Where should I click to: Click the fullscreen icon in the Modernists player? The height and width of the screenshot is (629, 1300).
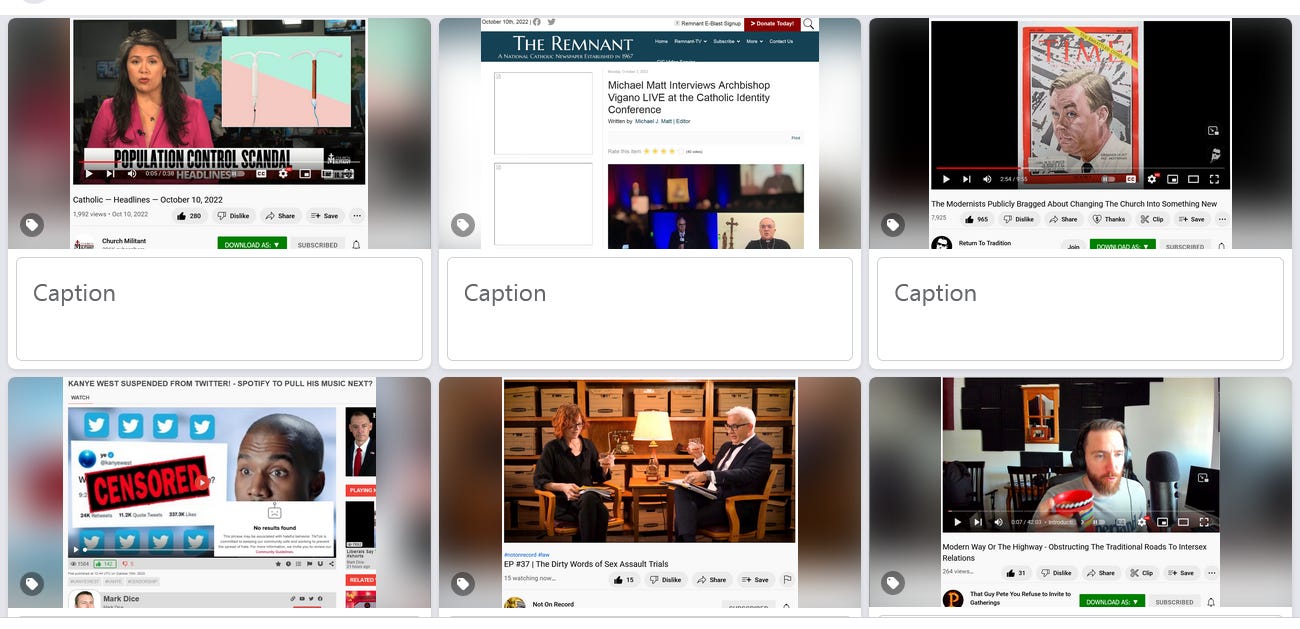[x=1215, y=179]
